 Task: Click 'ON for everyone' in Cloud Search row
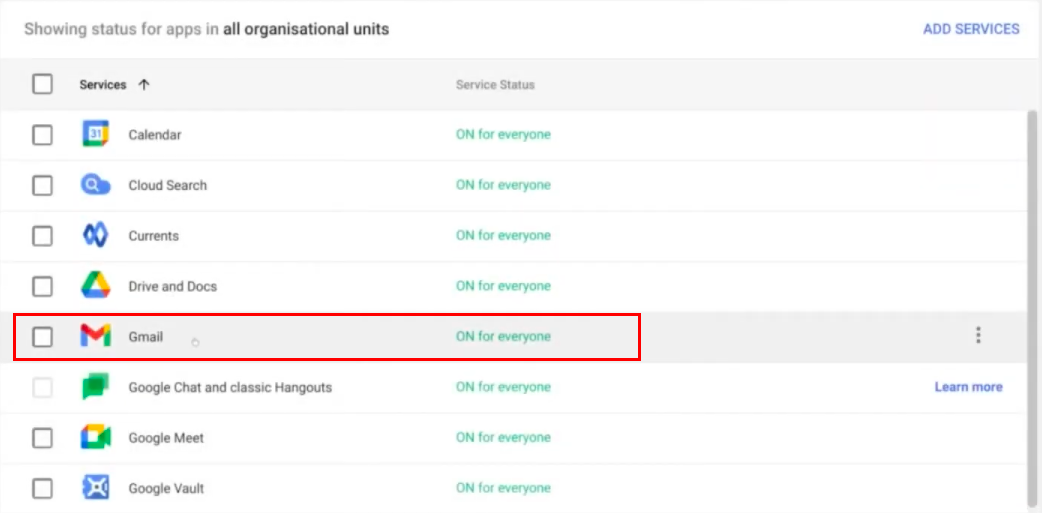pyautogui.click(x=503, y=185)
